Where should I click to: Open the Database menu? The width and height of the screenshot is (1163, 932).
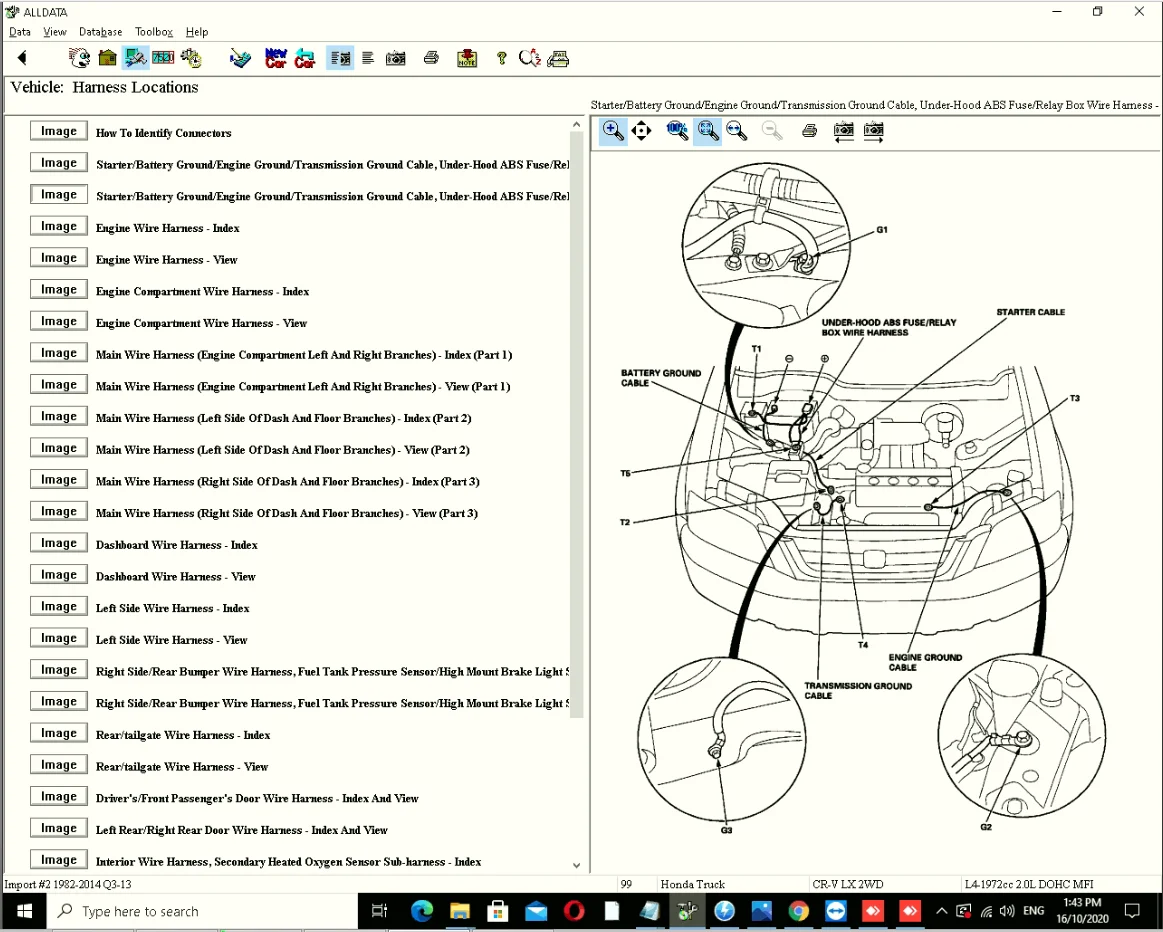coord(100,32)
